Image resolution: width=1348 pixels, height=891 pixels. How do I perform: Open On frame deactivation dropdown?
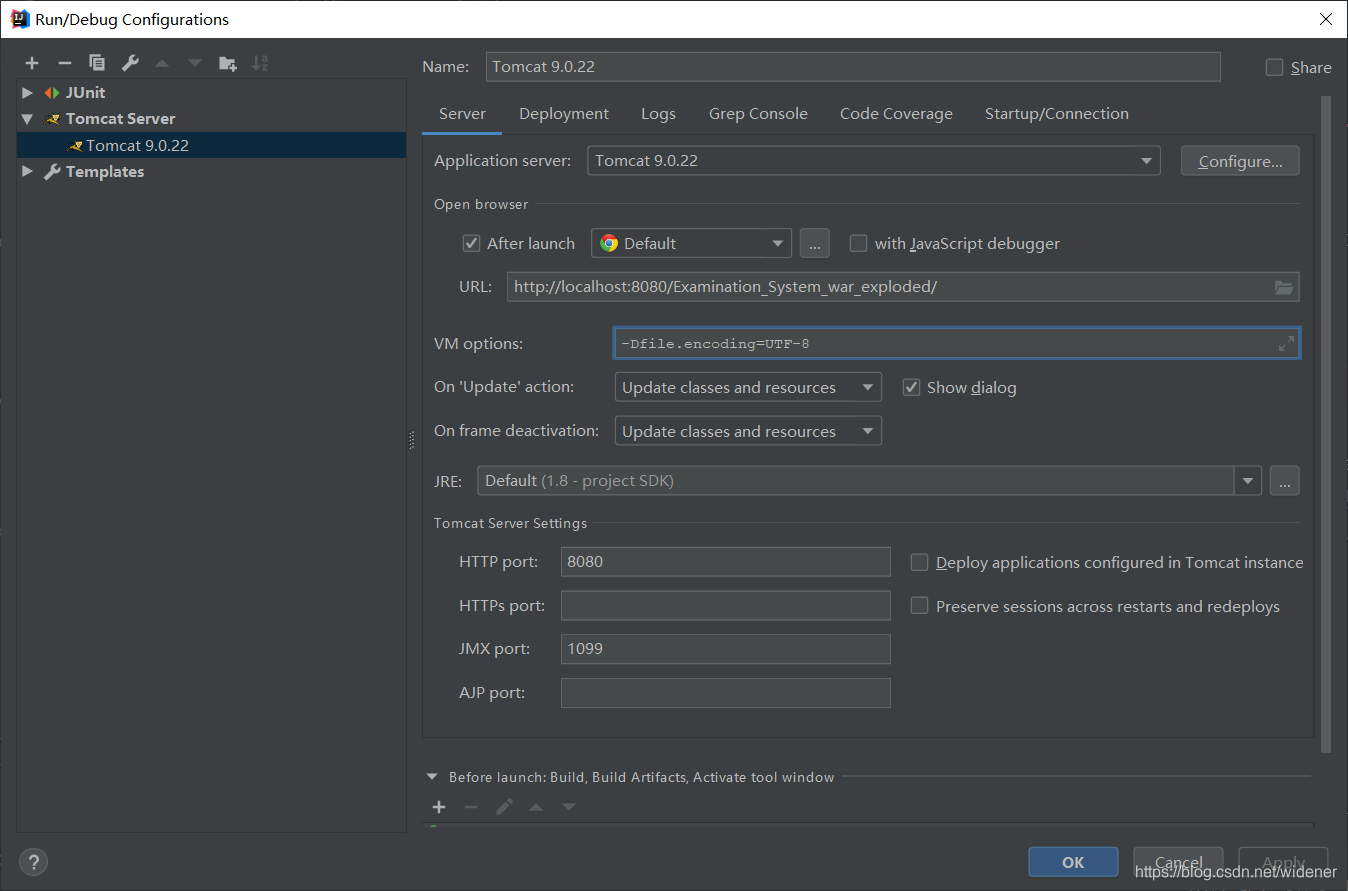tap(748, 431)
